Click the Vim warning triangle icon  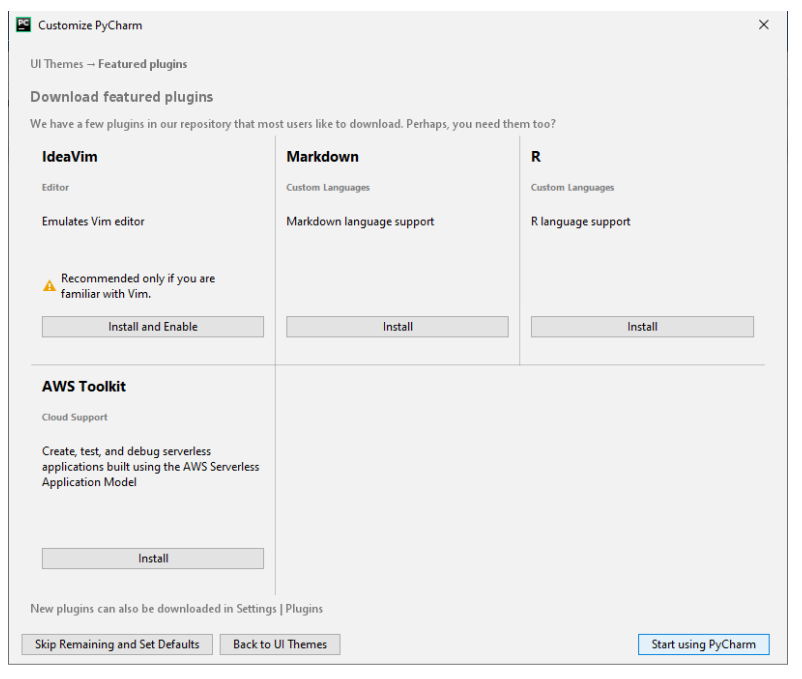click(x=49, y=286)
